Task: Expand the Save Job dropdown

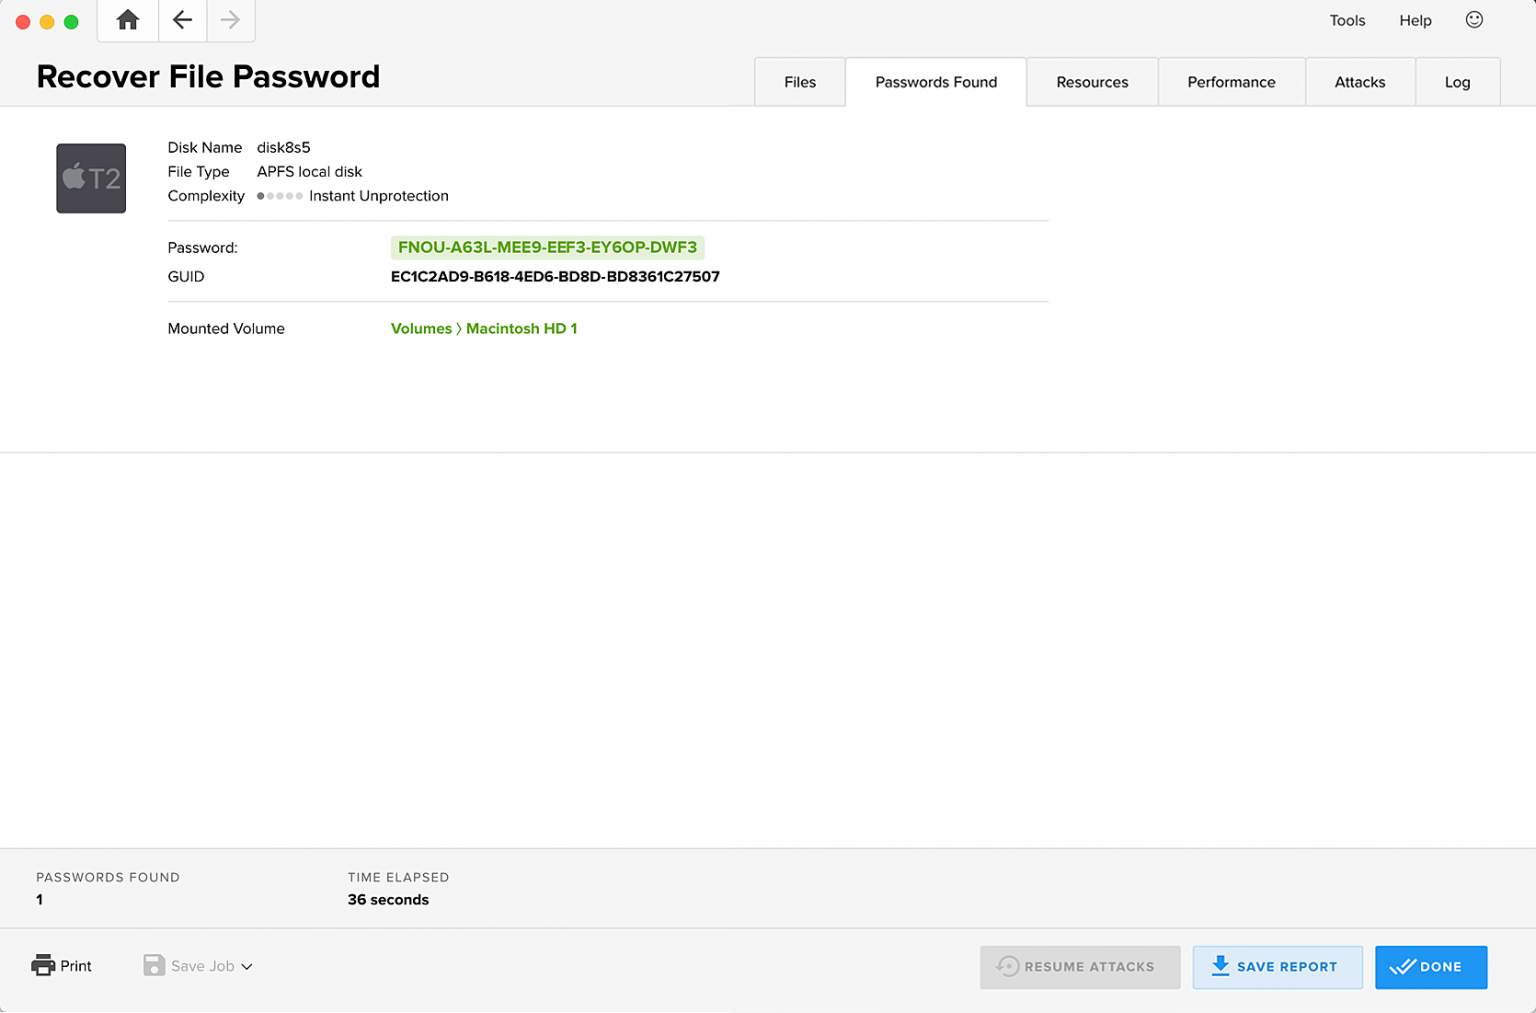Action: pyautogui.click(x=247, y=966)
